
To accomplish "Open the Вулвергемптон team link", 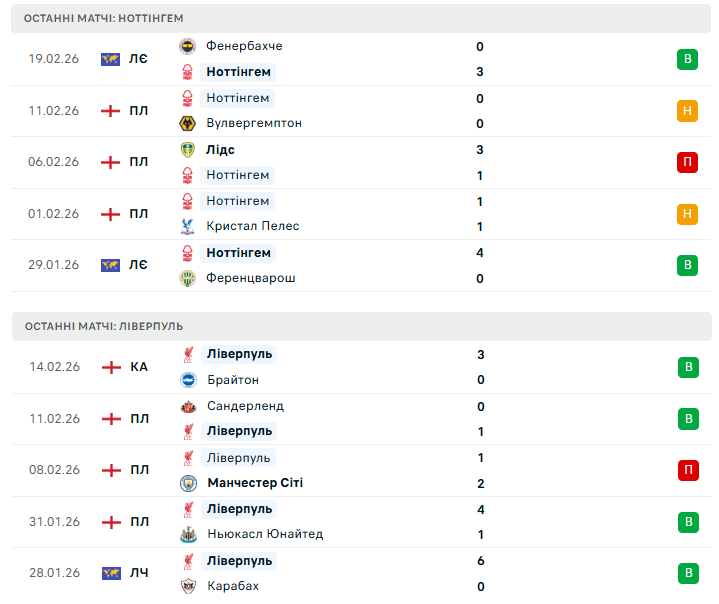I will tap(253, 123).
